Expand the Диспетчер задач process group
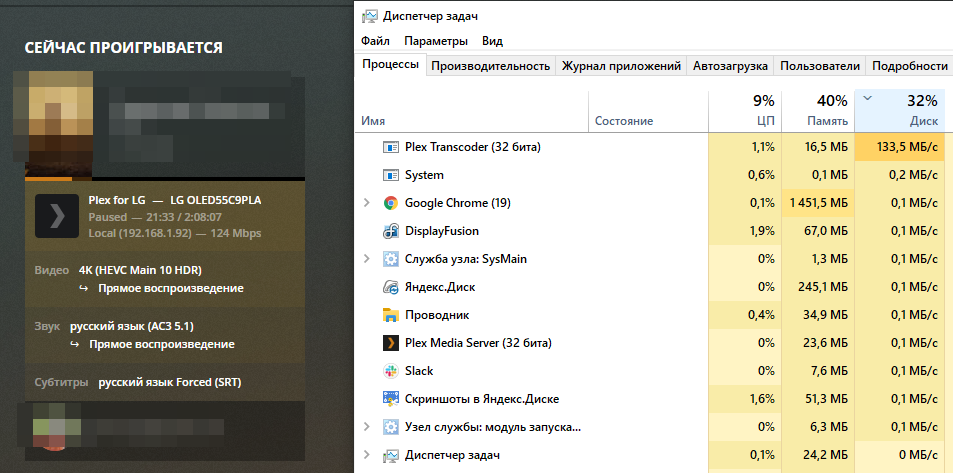Screen dimensions: 953x473 [x=368, y=455]
